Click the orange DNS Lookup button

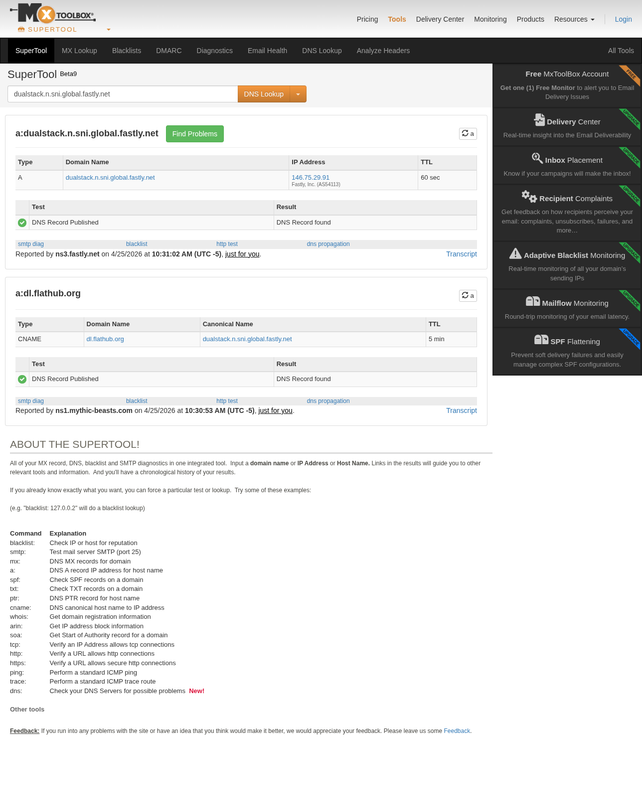[x=263, y=94]
